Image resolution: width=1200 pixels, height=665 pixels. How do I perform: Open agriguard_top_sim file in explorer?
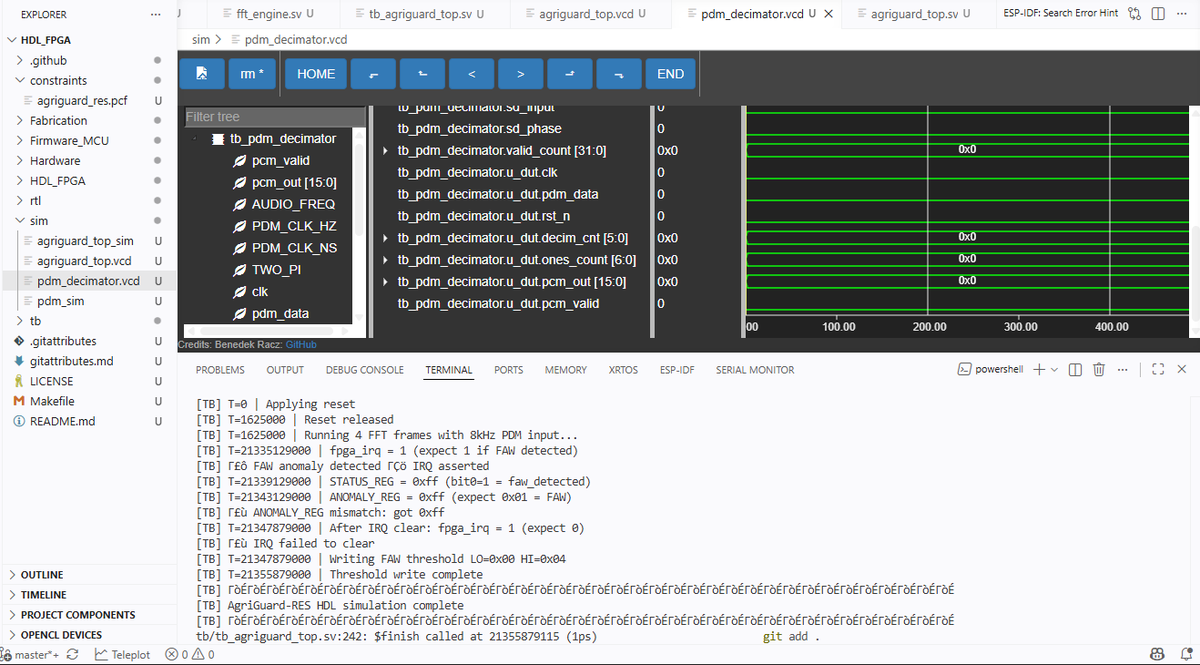88,240
